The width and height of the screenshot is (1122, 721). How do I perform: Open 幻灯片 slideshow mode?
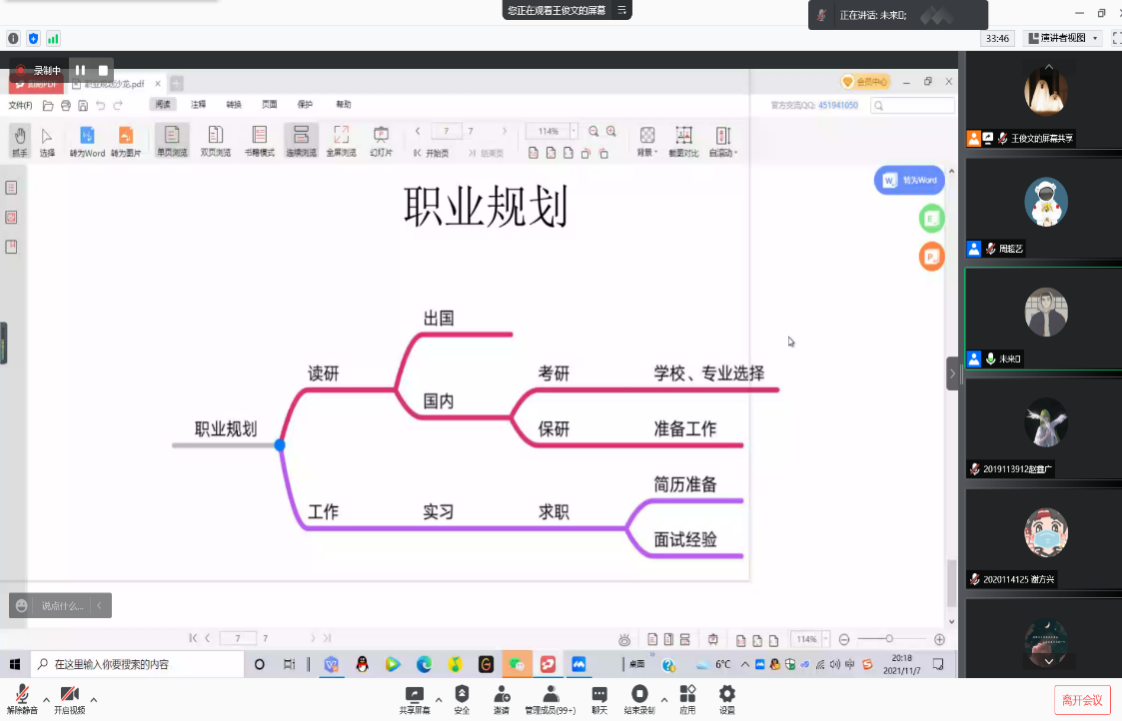coord(381,139)
